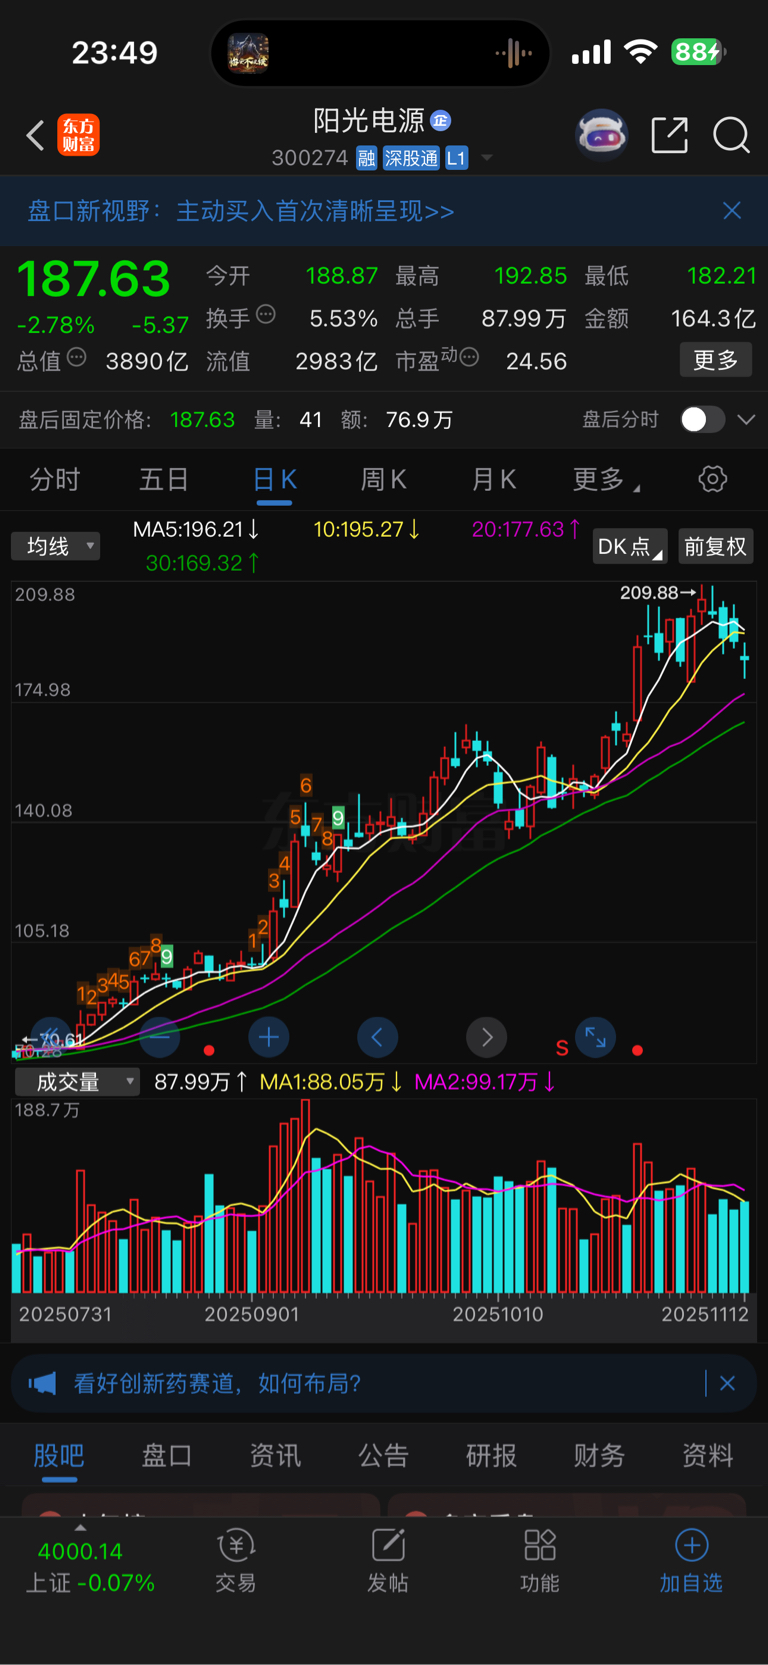768x1665 pixels.
Task: Tap the 前复权 adjustment button
Action: pyautogui.click(x=716, y=547)
